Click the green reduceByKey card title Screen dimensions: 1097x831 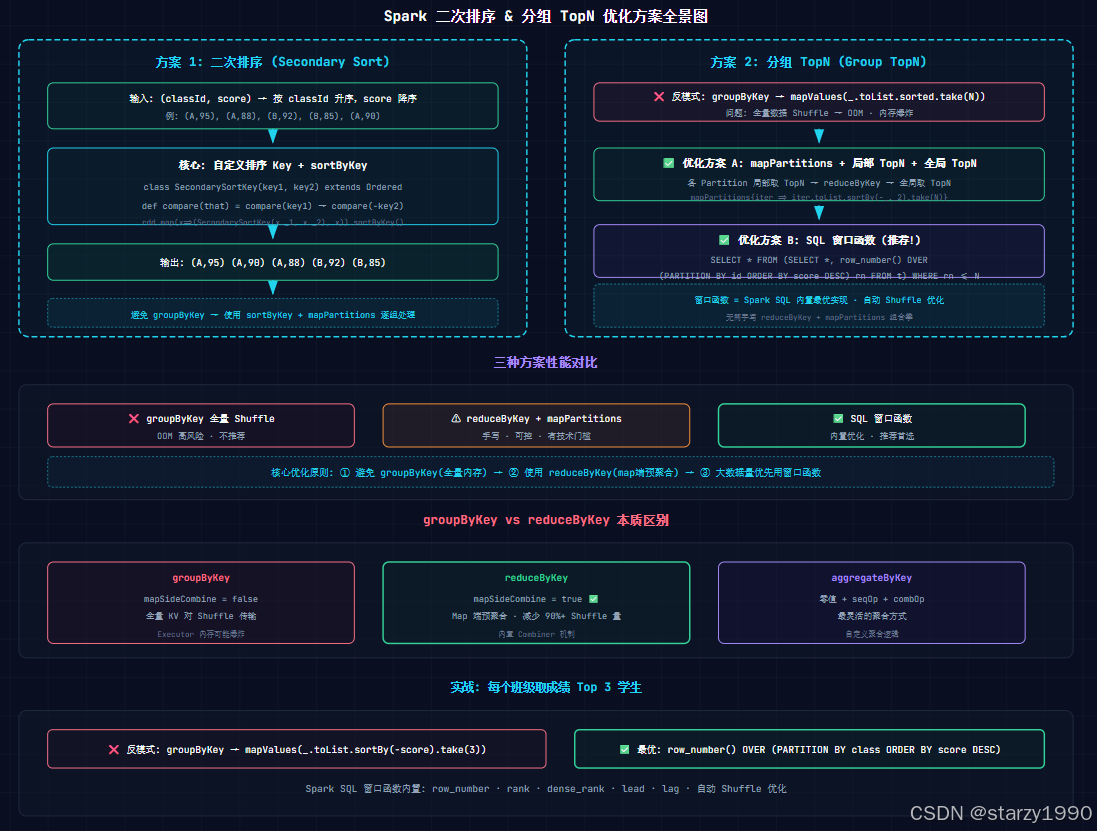coord(536,578)
